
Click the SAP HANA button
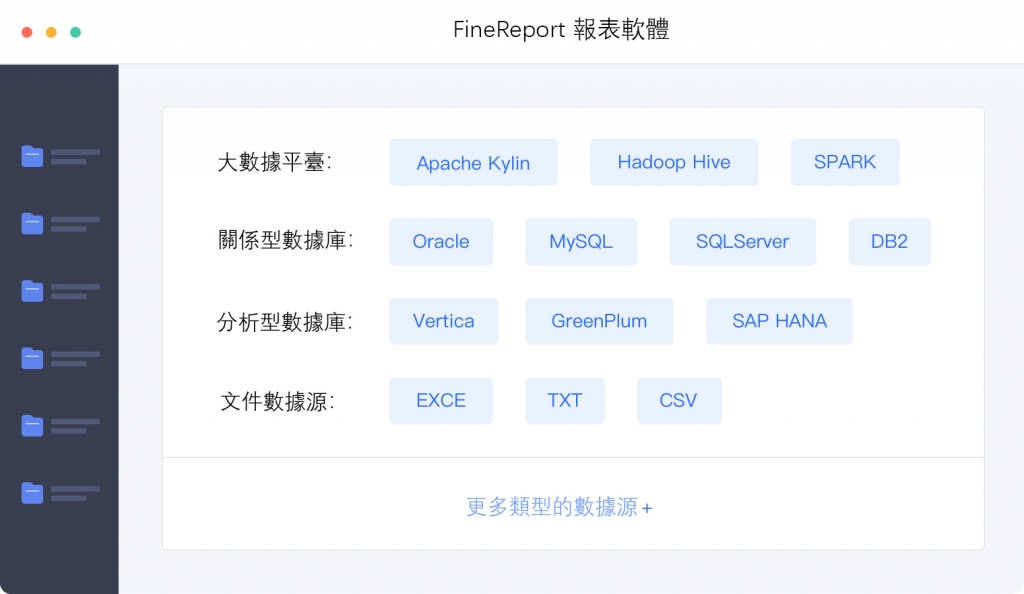click(x=779, y=321)
